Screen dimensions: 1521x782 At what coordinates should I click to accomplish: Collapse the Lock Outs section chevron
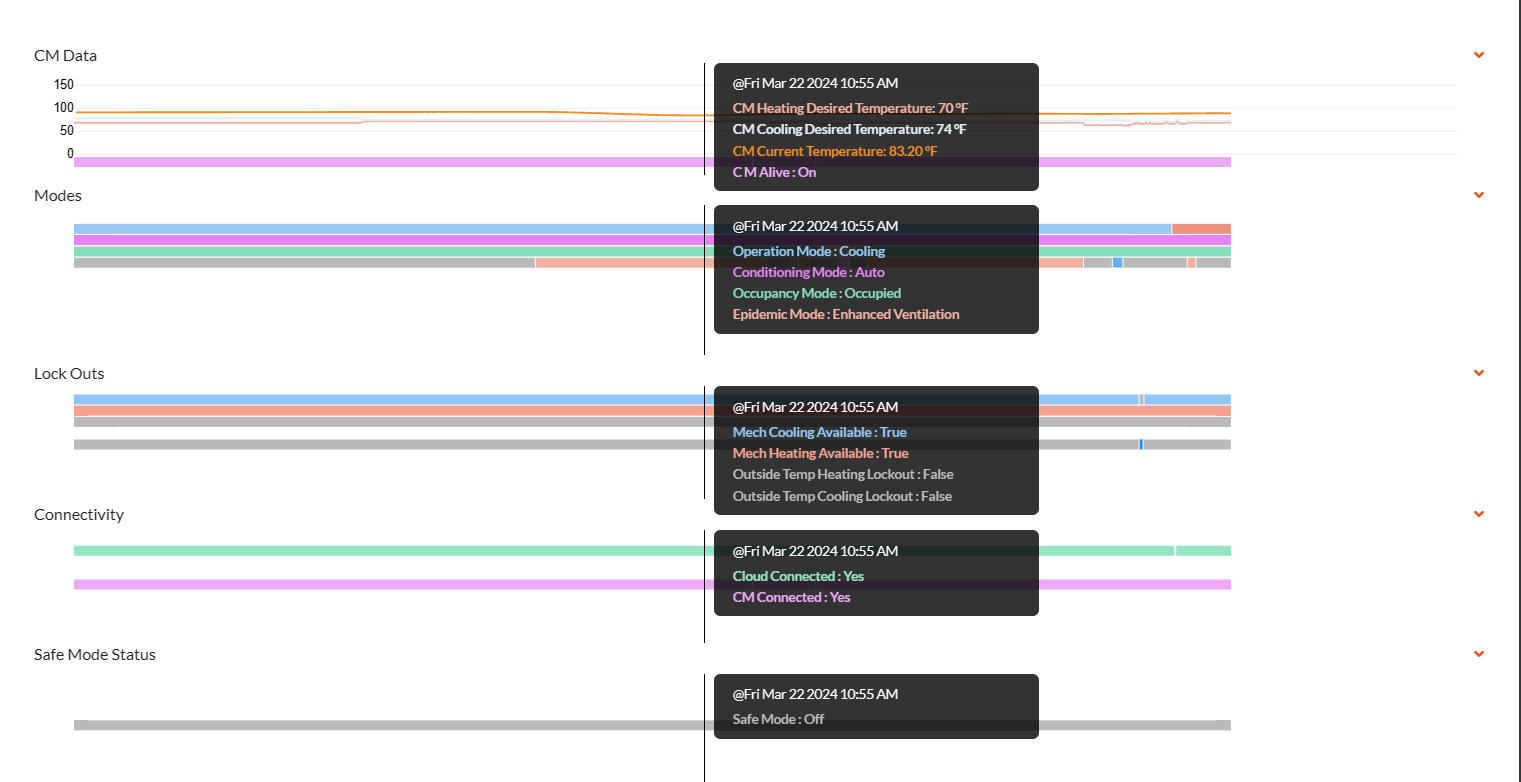[x=1479, y=373]
